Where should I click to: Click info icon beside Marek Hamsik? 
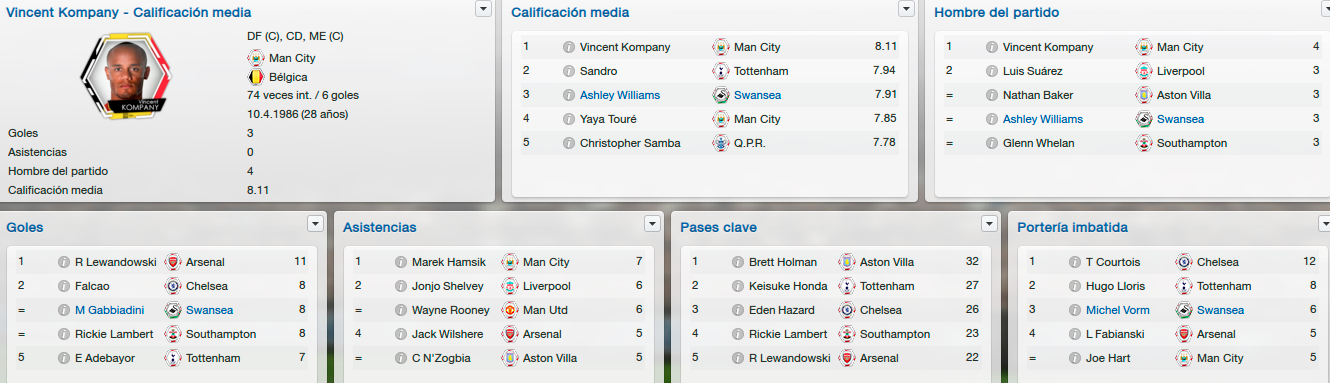(400, 262)
